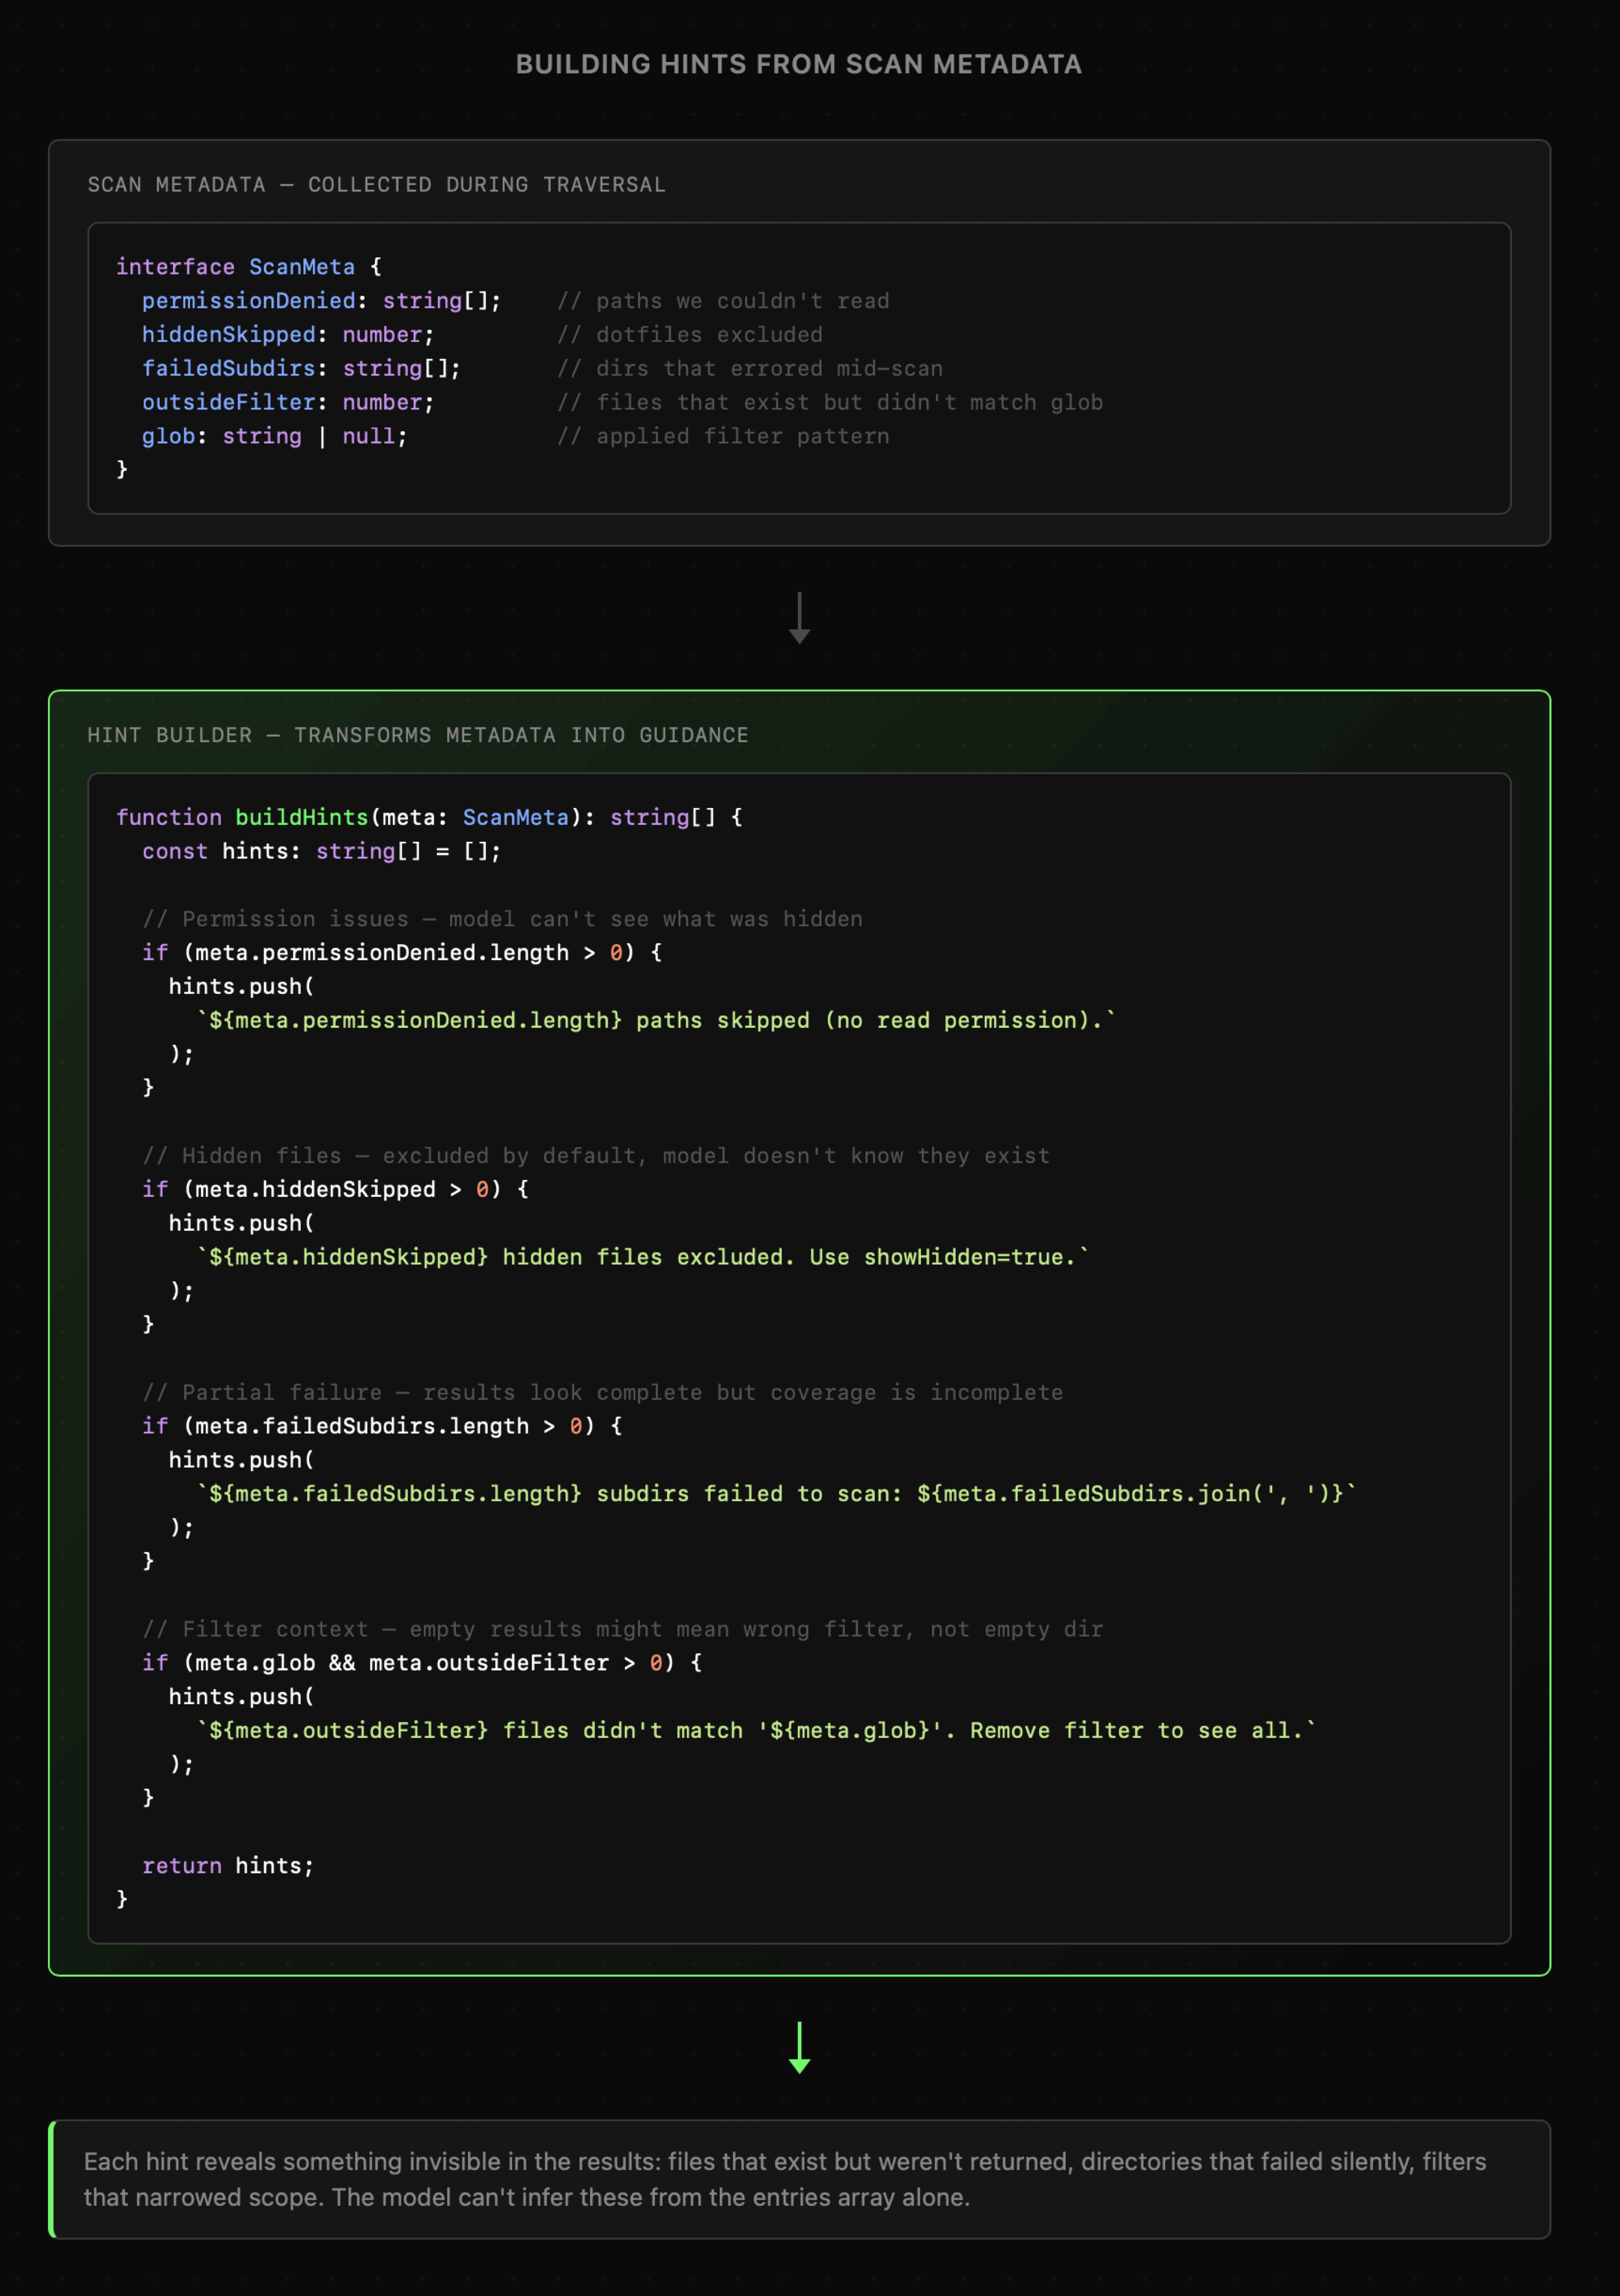Image resolution: width=1620 pixels, height=2296 pixels.
Task: Click the 'interface ScanMeta' declaration line
Action: click(248, 267)
